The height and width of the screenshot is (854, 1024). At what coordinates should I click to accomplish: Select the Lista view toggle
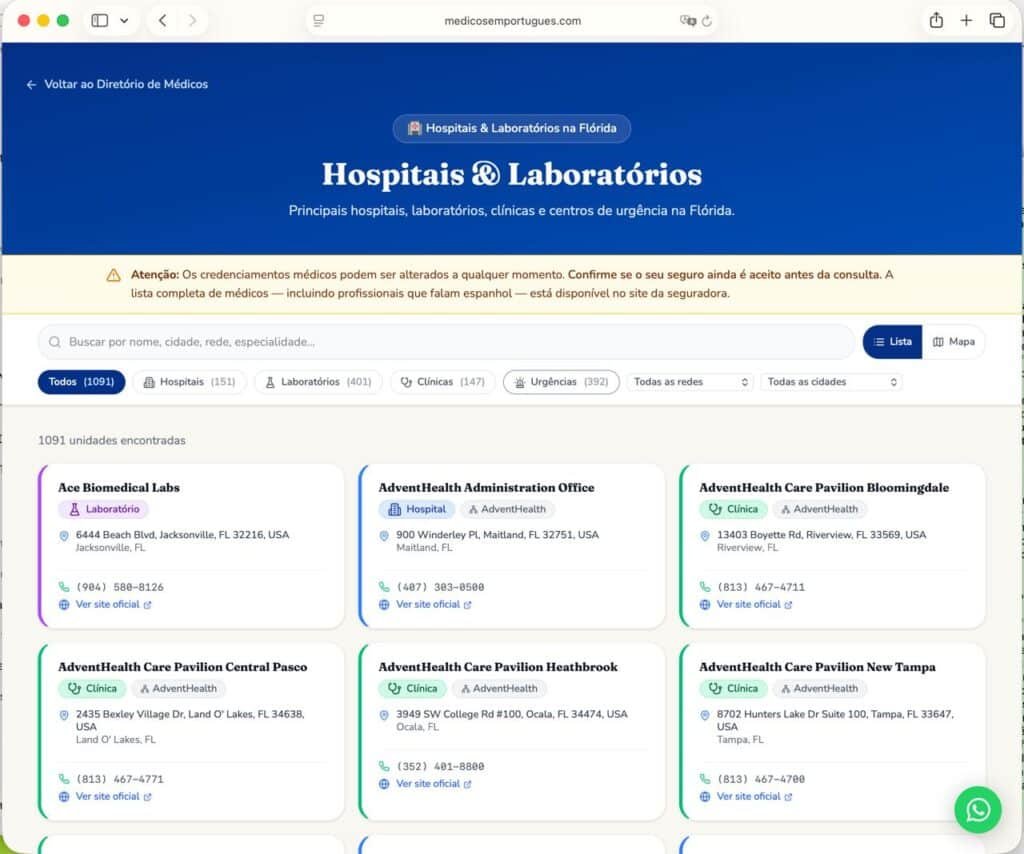[892, 342]
